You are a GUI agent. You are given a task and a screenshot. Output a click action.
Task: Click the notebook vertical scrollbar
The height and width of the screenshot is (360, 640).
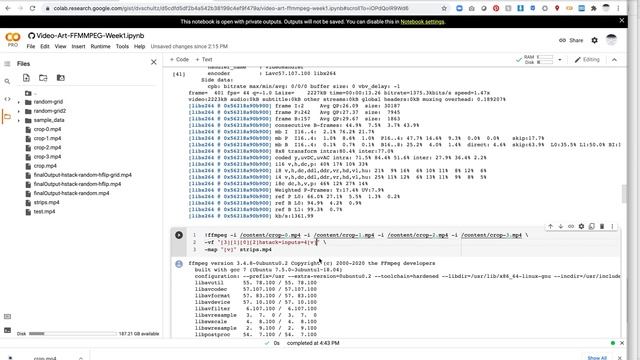coord(624,194)
